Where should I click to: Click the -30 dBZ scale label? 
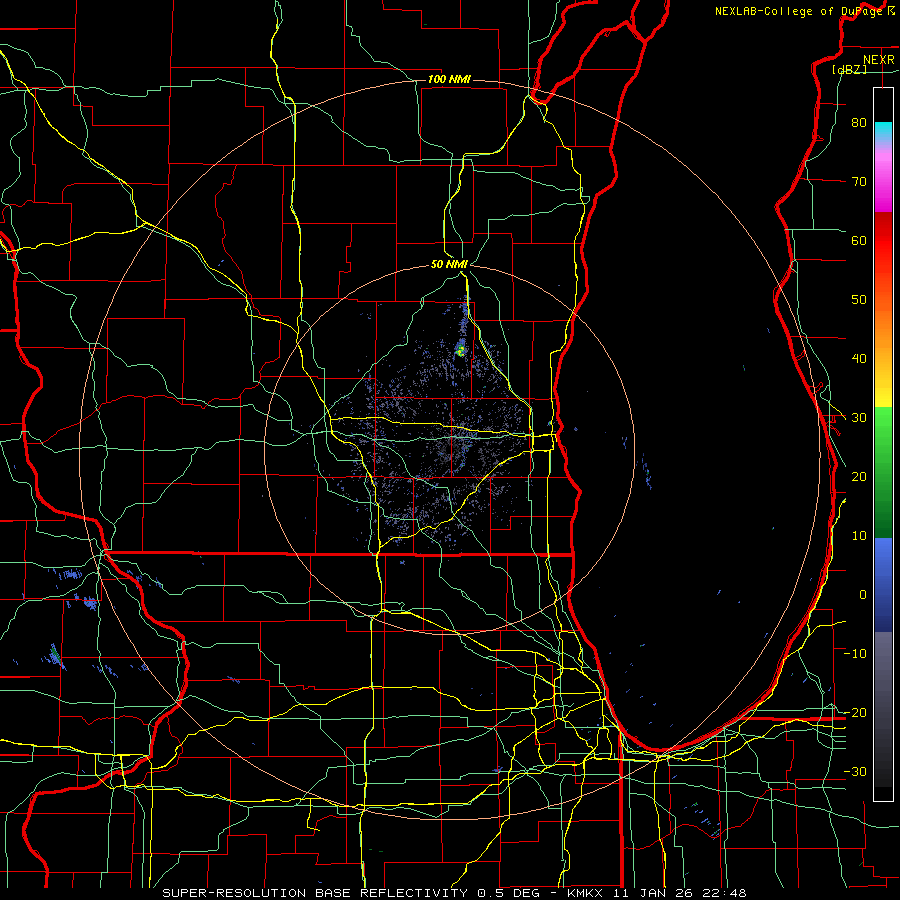[855, 771]
